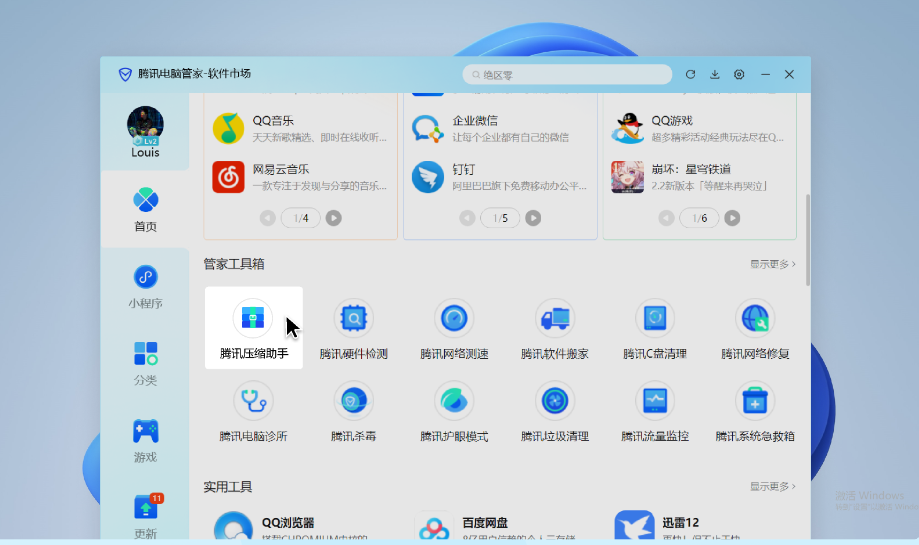Click the 企业微信 app icon
The image size is (919, 545).
click(x=427, y=128)
